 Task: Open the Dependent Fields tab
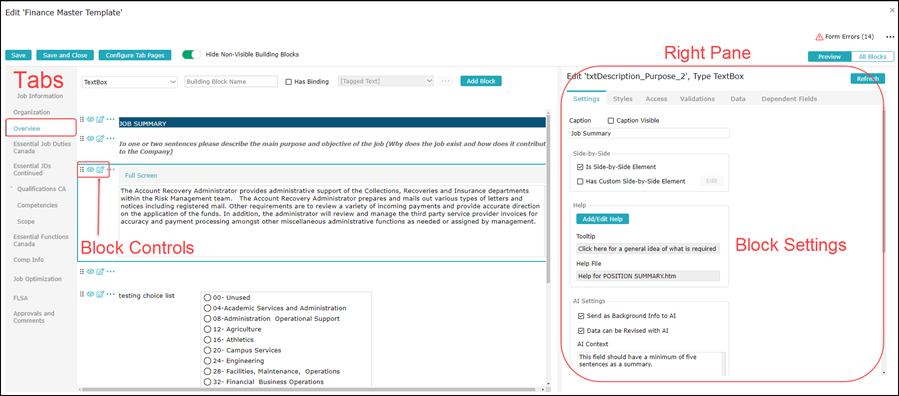[x=789, y=99]
